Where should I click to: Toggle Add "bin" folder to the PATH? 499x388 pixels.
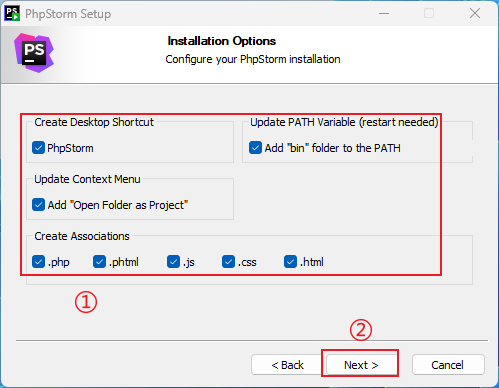[x=255, y=148]
